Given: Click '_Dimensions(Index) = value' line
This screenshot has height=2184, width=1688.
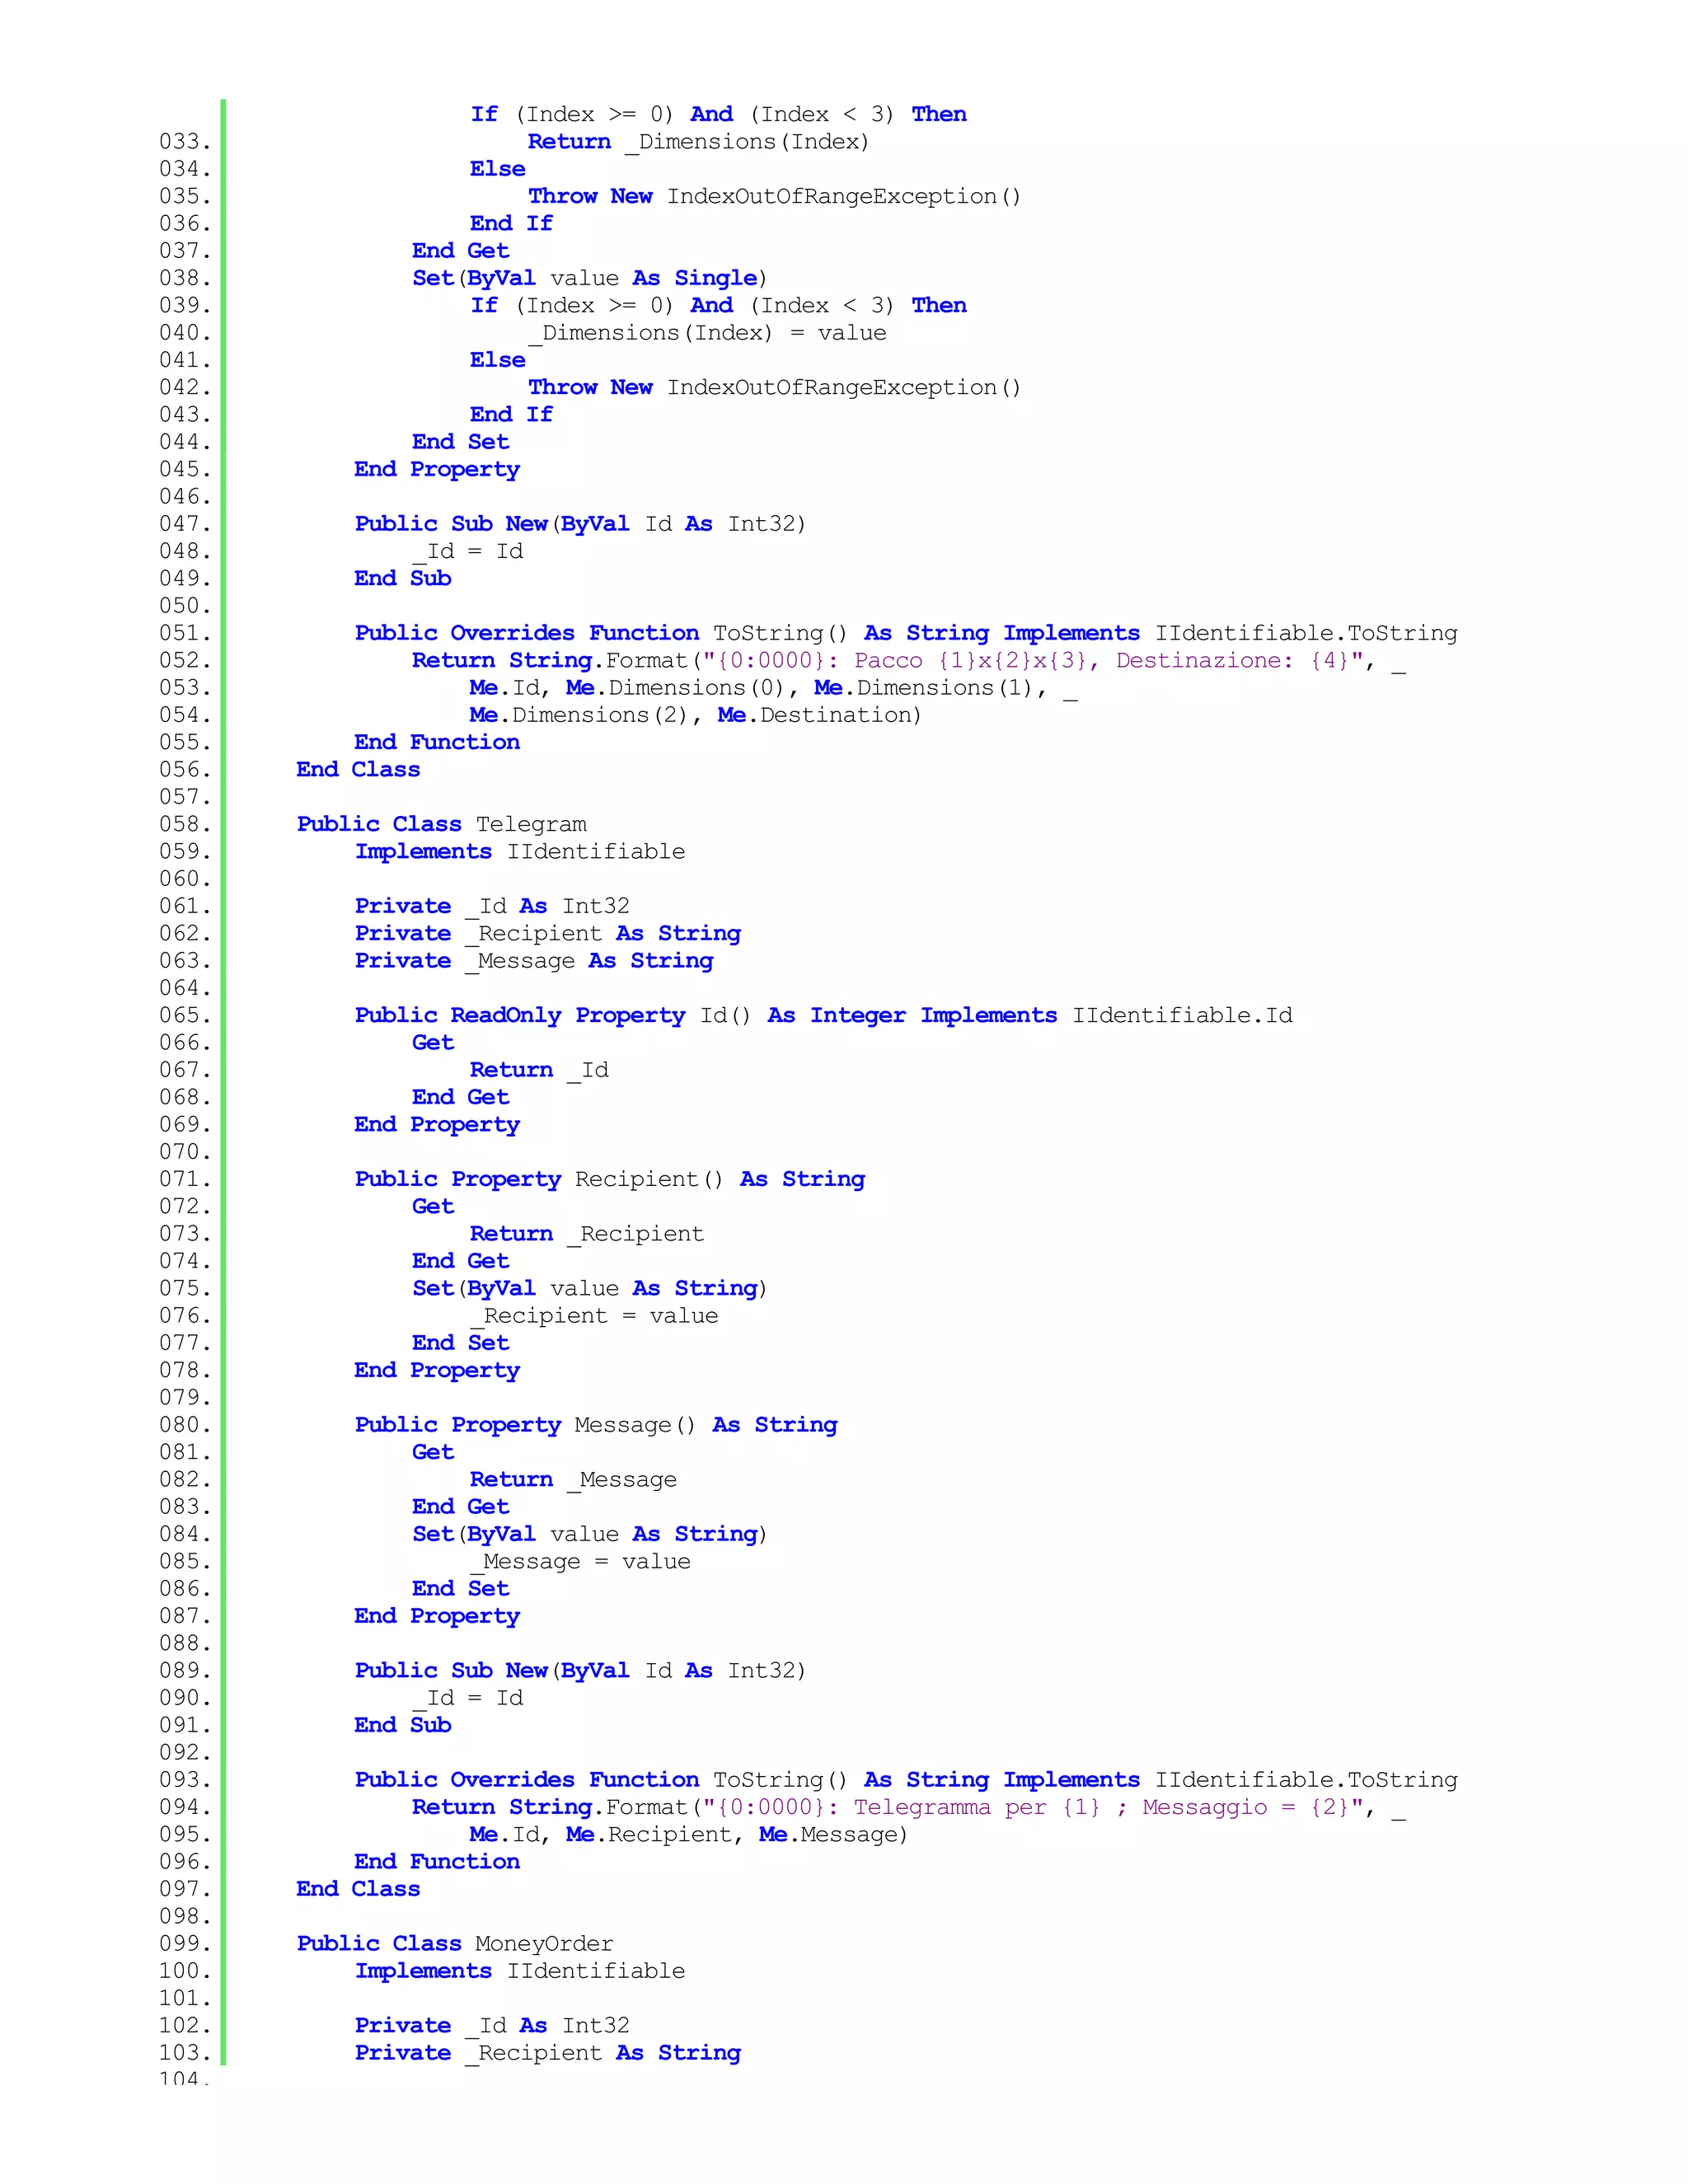Looking at the screenshot, I should tap(707, 333).
